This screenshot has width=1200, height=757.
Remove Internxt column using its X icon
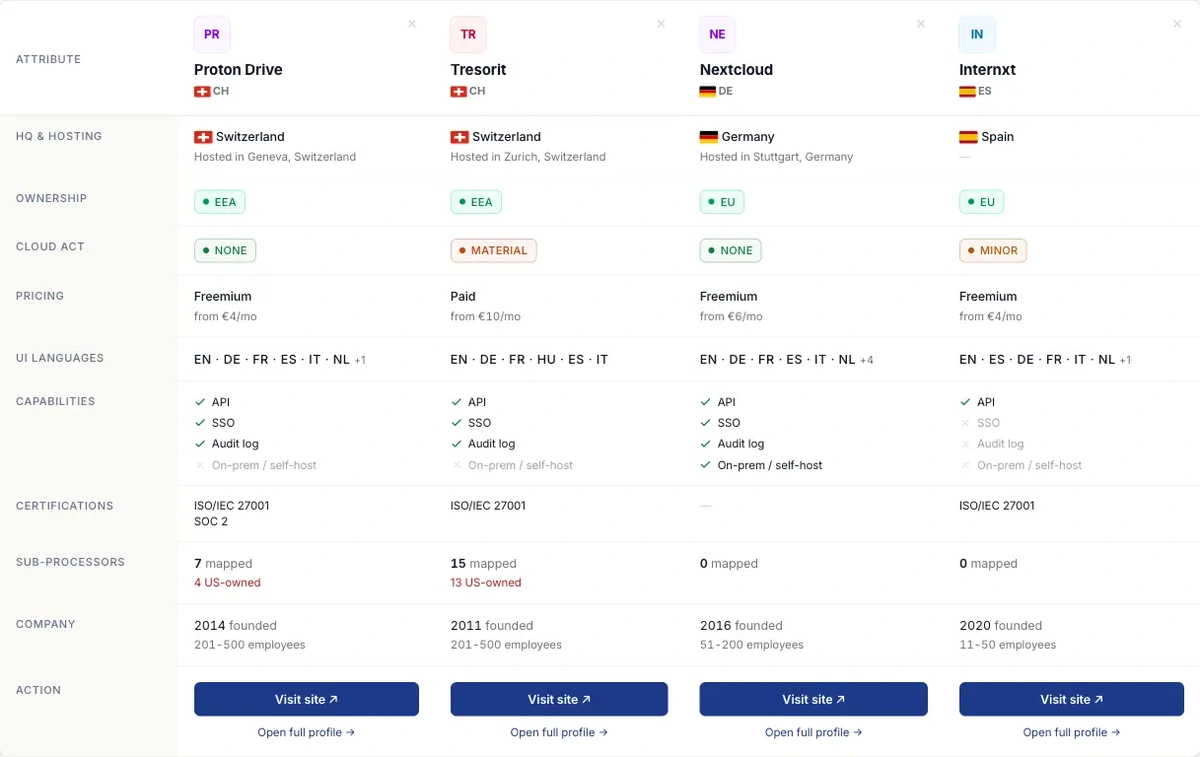click(1177, 24)
